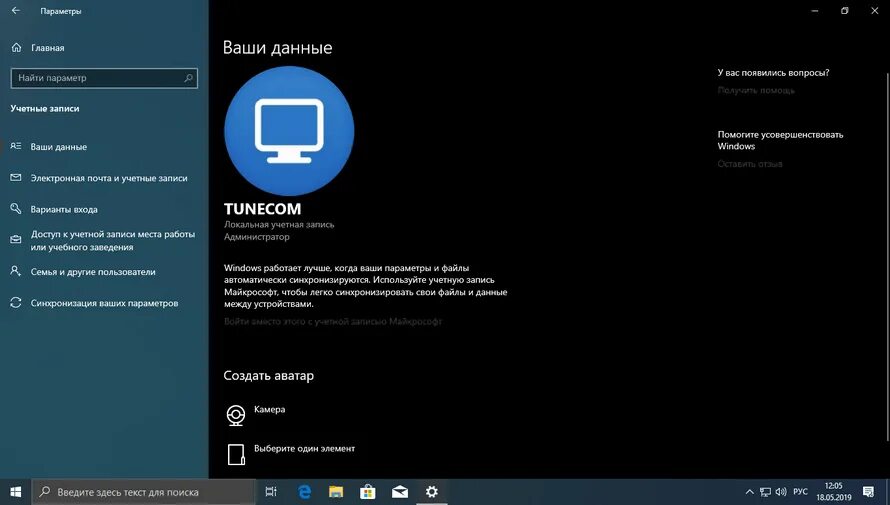This screenshot has height=505, width=890.
Task: Click the webcam icon beside Камера
Action: [x=236, y=415]
